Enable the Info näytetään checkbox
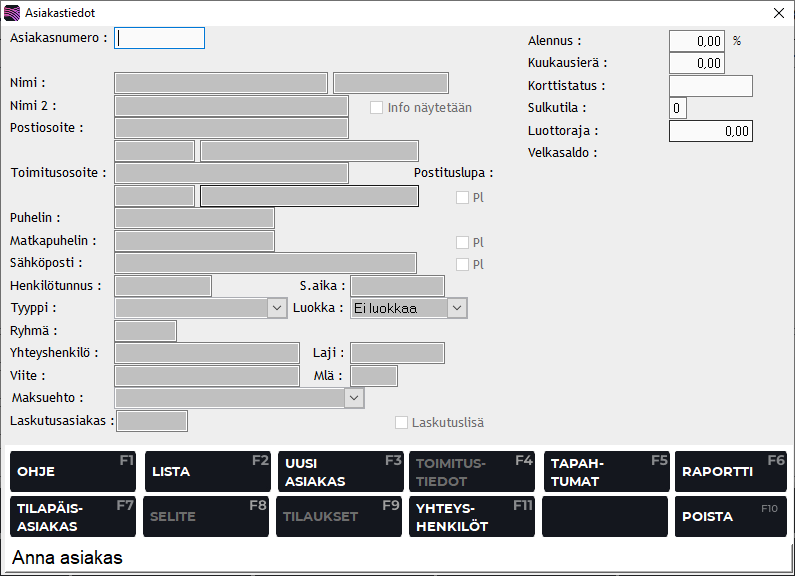 (377, 107)
